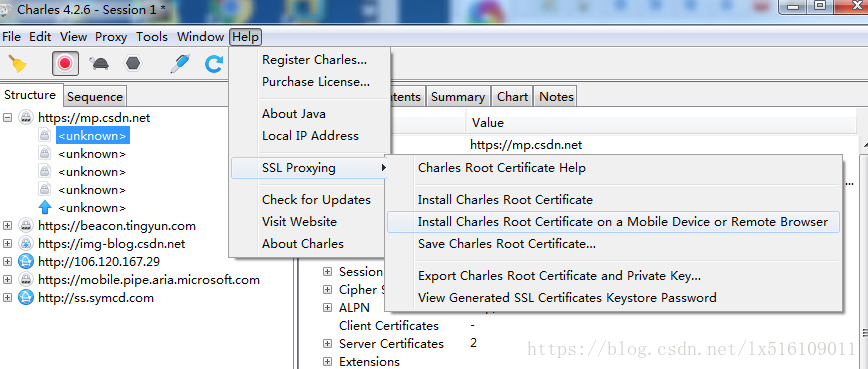Open the Tools menu
This screenshot has height=369, width=868.
coord(152,37)
